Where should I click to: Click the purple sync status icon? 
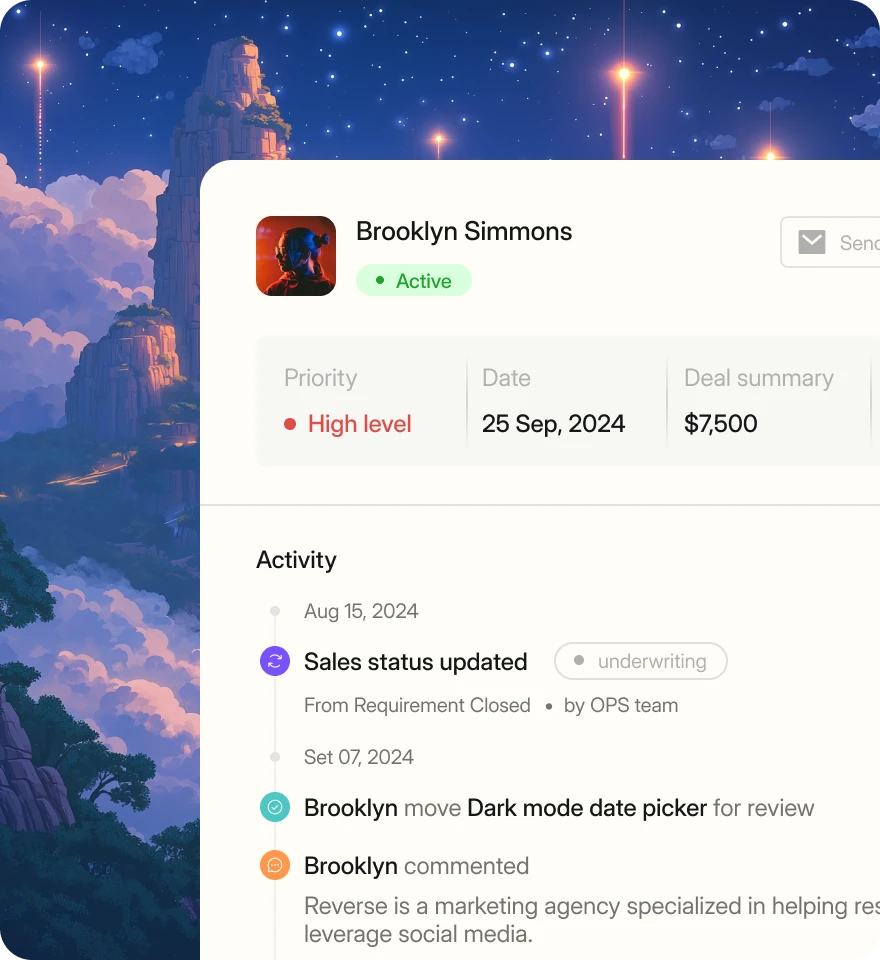pyautogui.click(x=275, y=661)
